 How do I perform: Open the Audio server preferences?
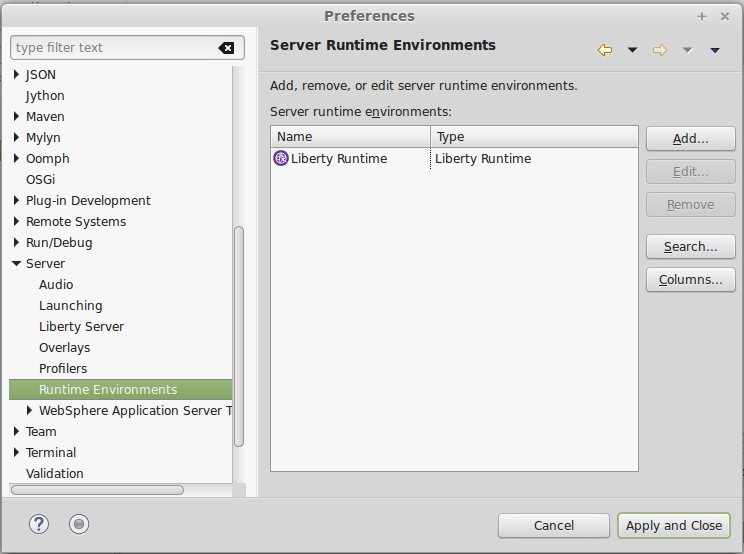coord(56,285)
